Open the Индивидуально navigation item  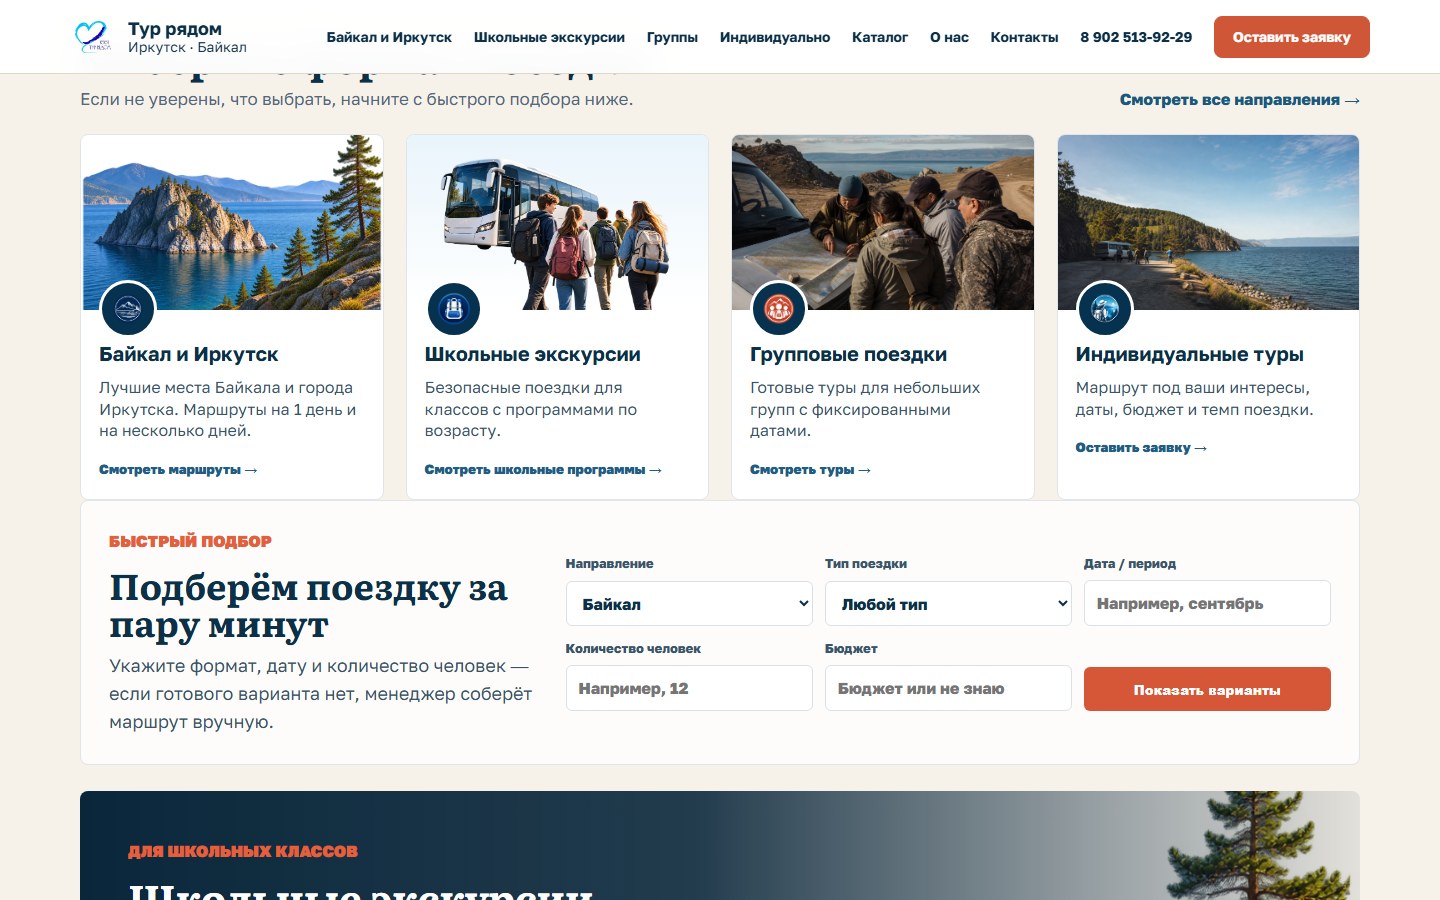click(775, 37)
